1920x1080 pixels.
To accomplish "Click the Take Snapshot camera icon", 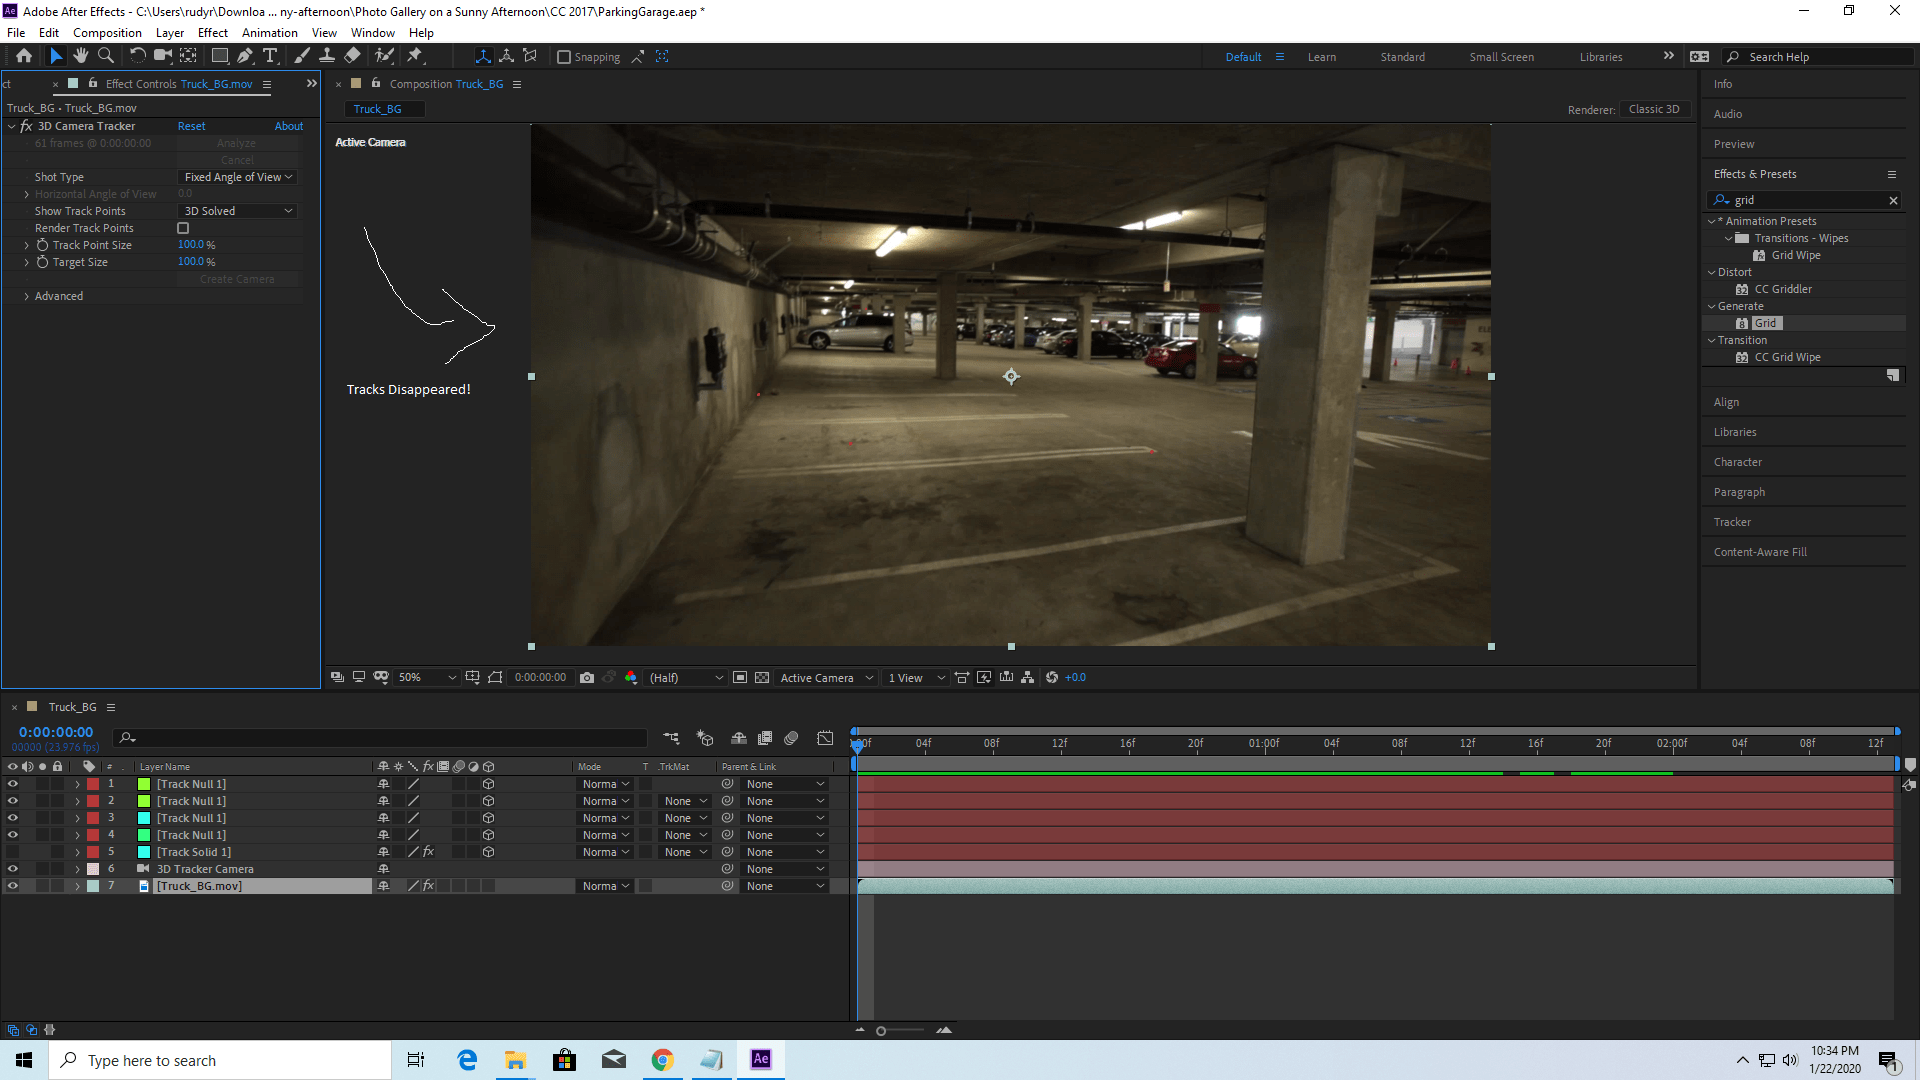I will pos(587,678).
